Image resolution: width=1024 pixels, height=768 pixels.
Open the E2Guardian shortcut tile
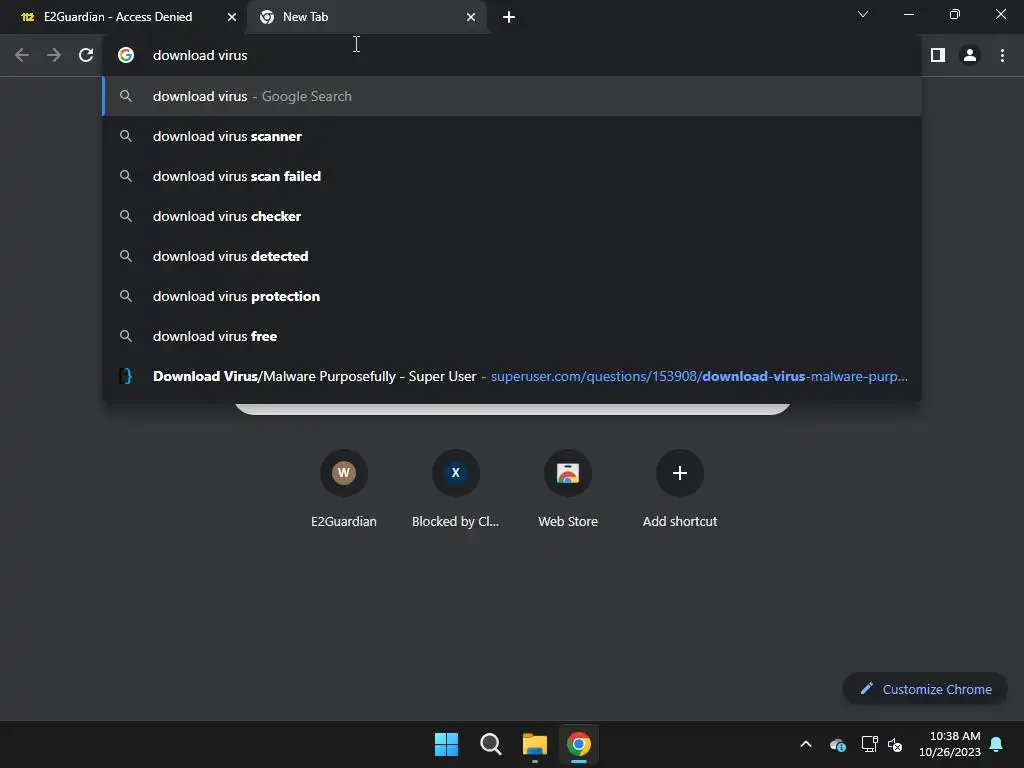(344, 487)
